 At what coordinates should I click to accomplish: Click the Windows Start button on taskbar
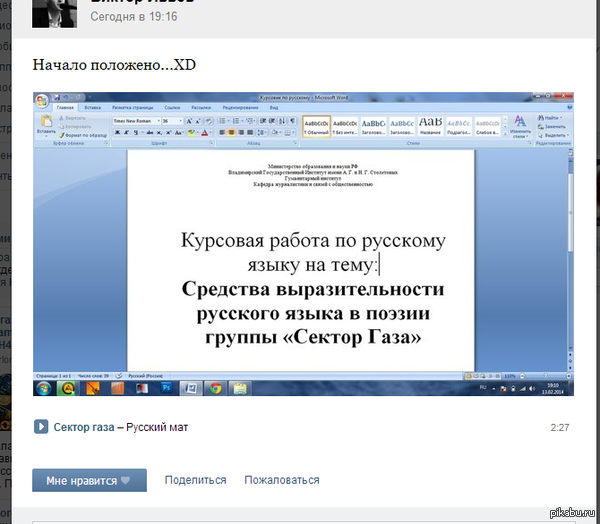pos(44,388)
